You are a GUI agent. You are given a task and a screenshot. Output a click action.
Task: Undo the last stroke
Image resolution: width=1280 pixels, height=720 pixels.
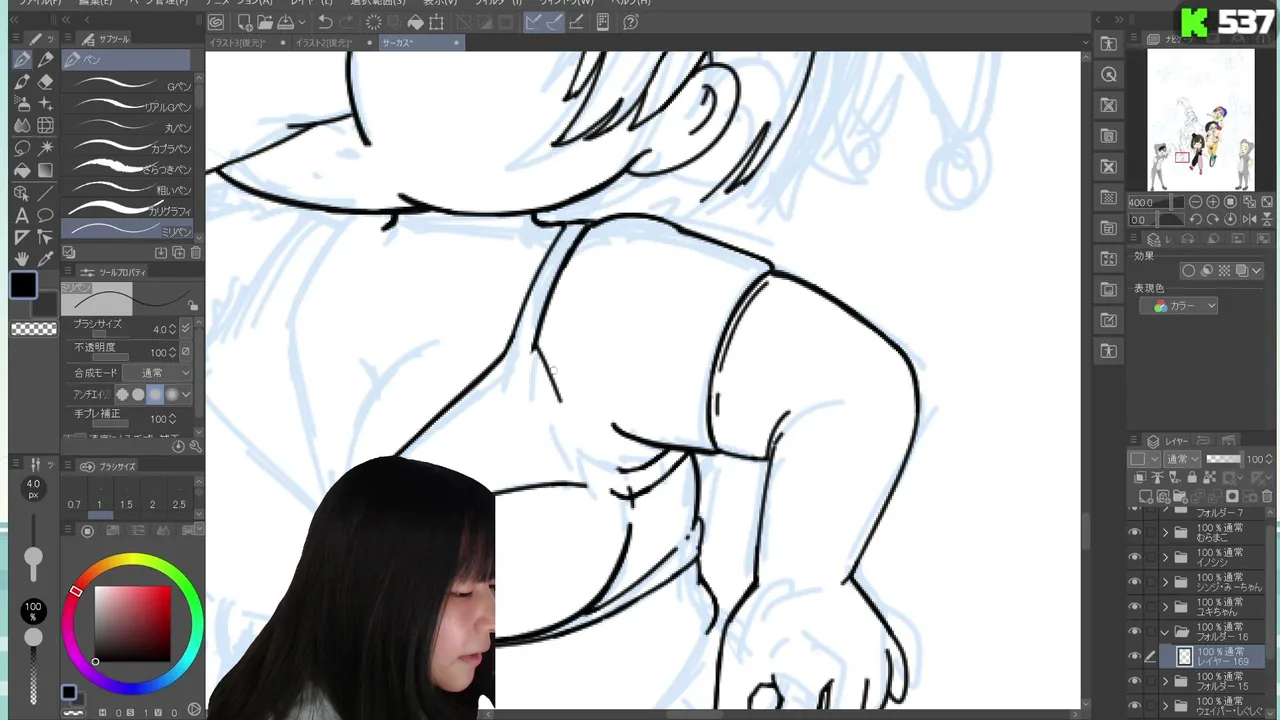[x=325, y=22]
